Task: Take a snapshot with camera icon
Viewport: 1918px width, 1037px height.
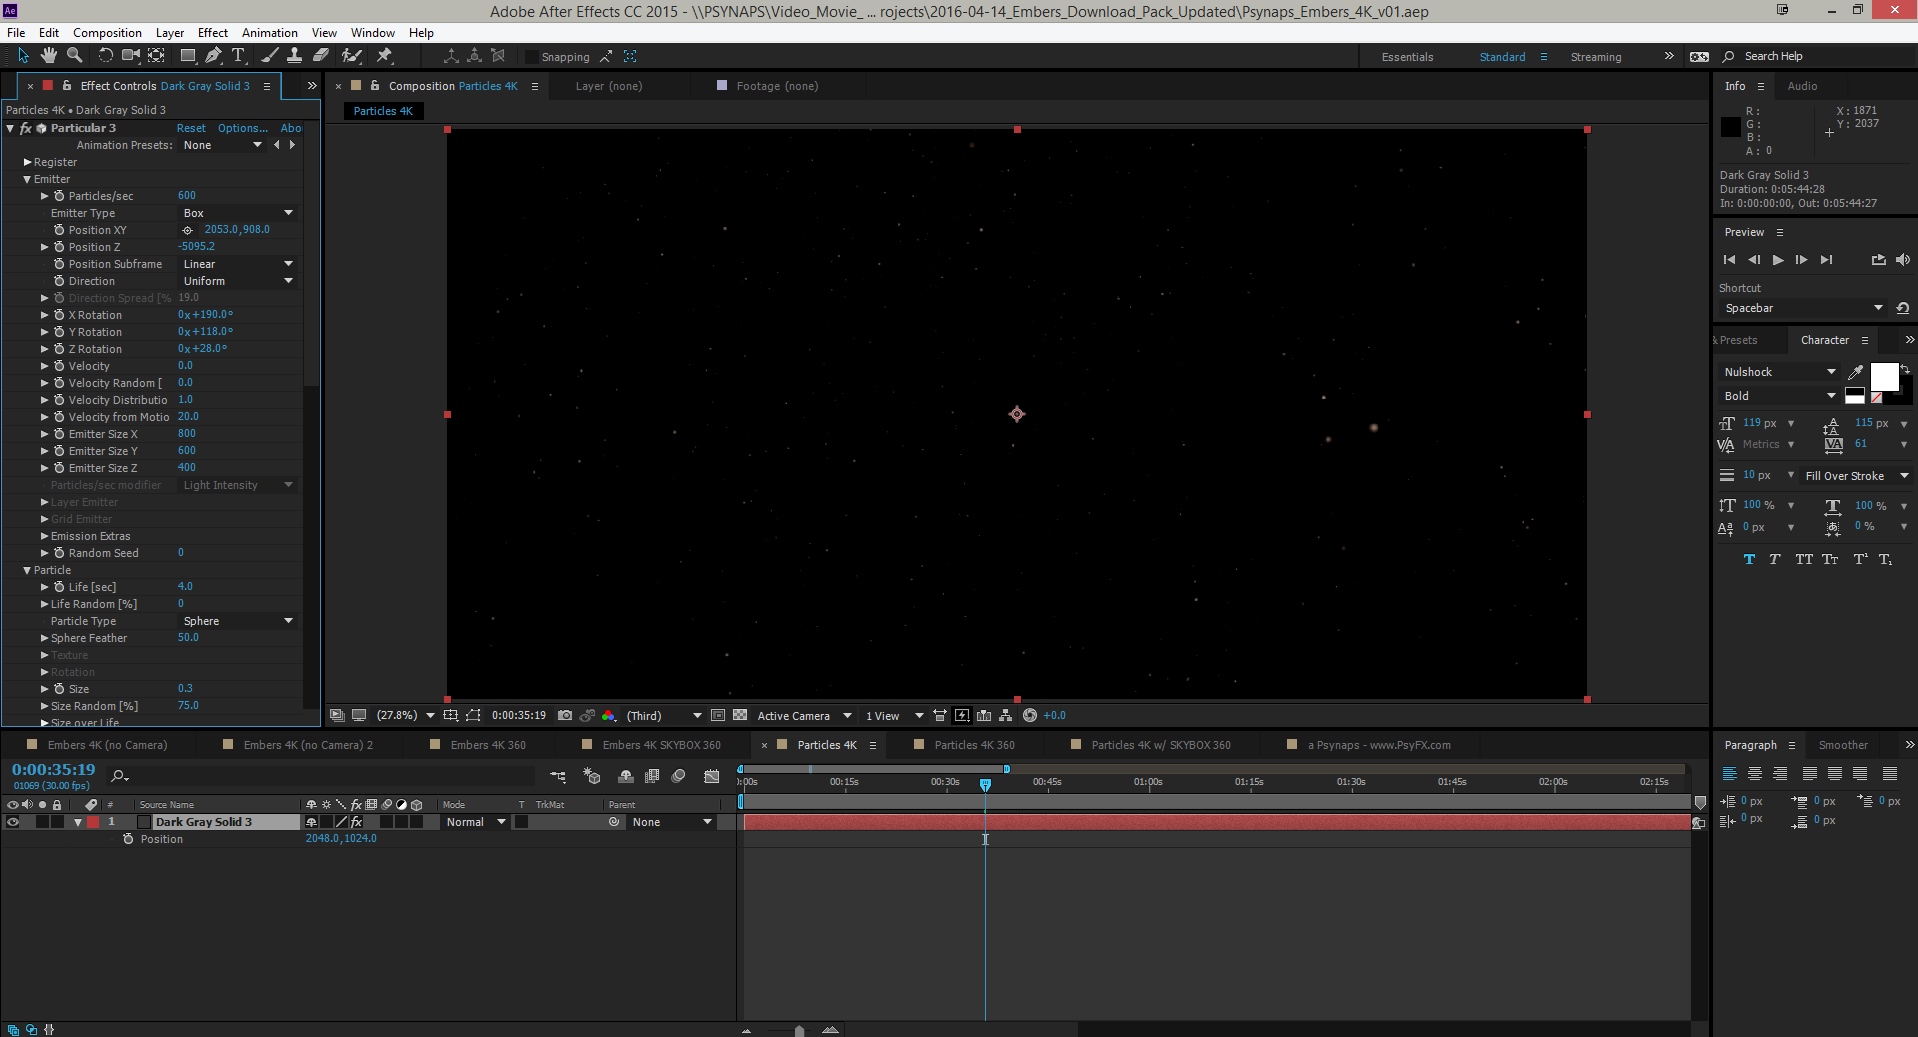Action: (565, 716)
